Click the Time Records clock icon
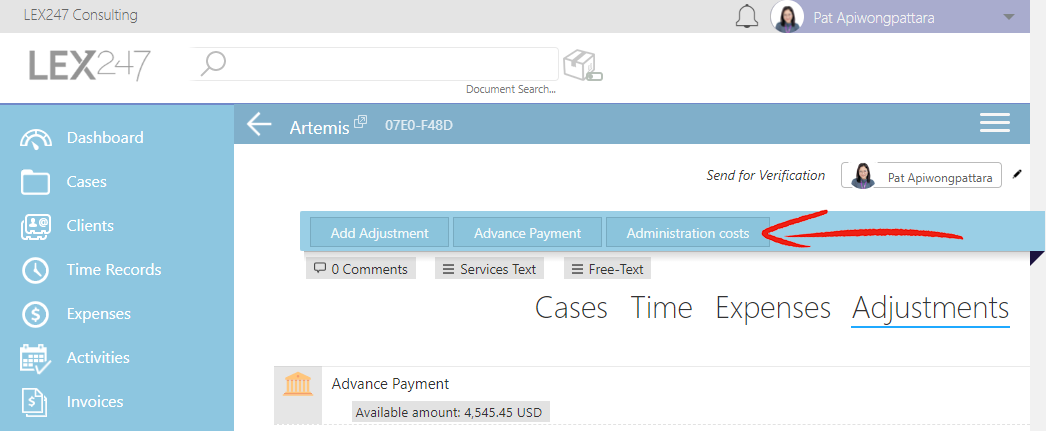Viewport: 1046px width, 431px height. [x=35, y=270]
